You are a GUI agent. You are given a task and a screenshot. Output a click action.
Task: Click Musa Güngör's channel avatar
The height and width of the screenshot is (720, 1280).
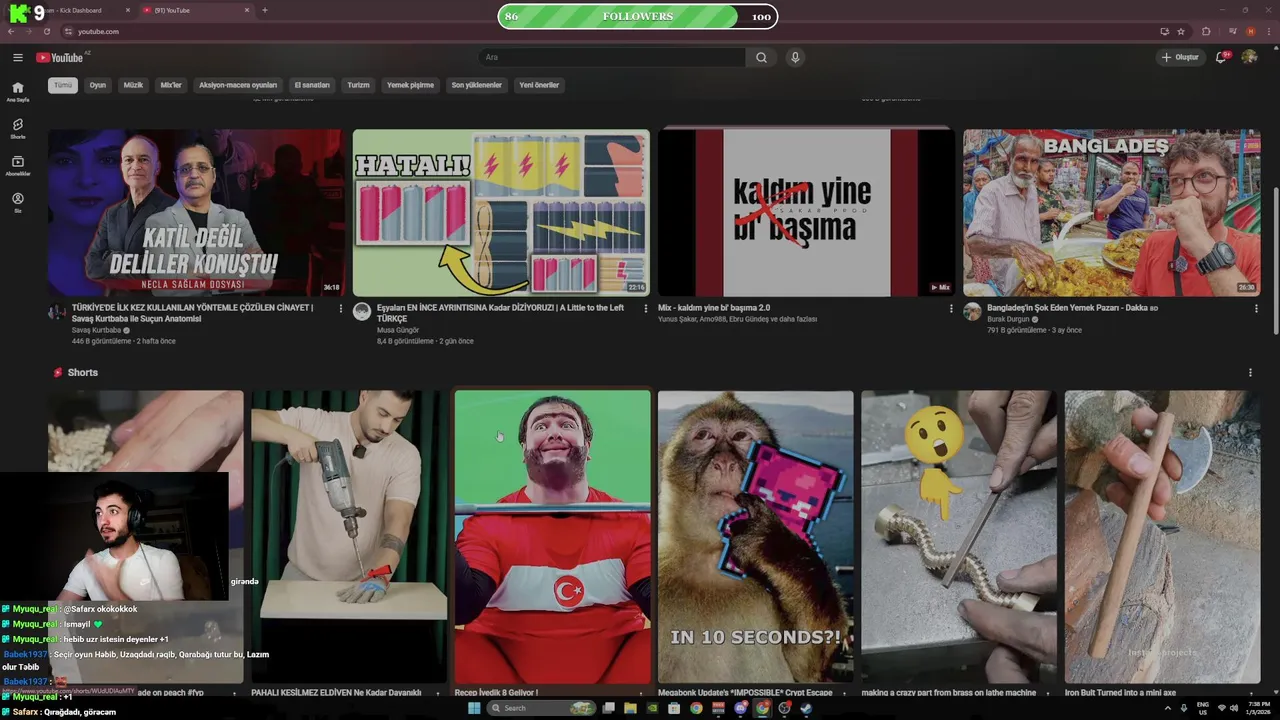(x=362, y=312)
